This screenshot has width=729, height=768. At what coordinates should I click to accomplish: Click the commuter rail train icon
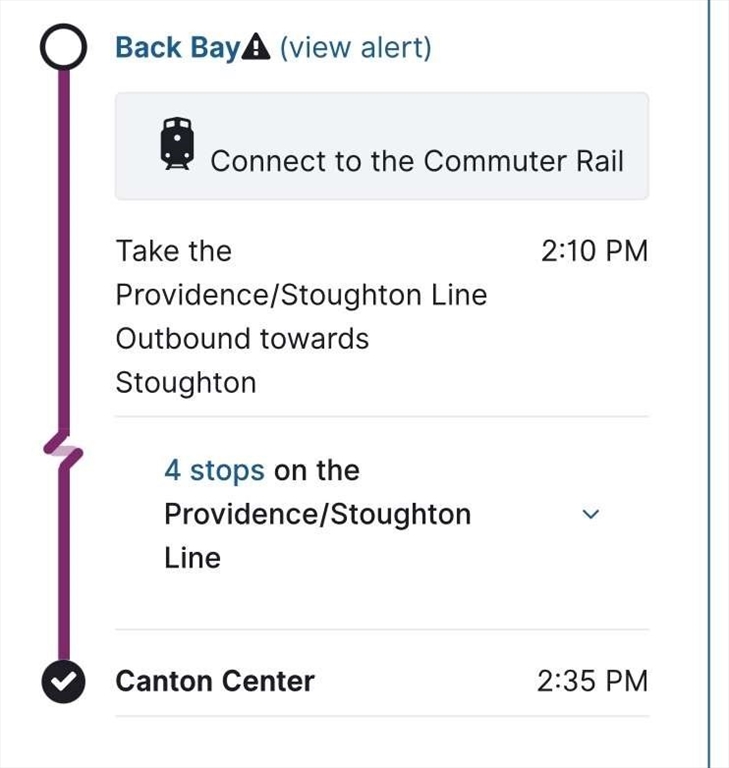click(x=177, y=144)
